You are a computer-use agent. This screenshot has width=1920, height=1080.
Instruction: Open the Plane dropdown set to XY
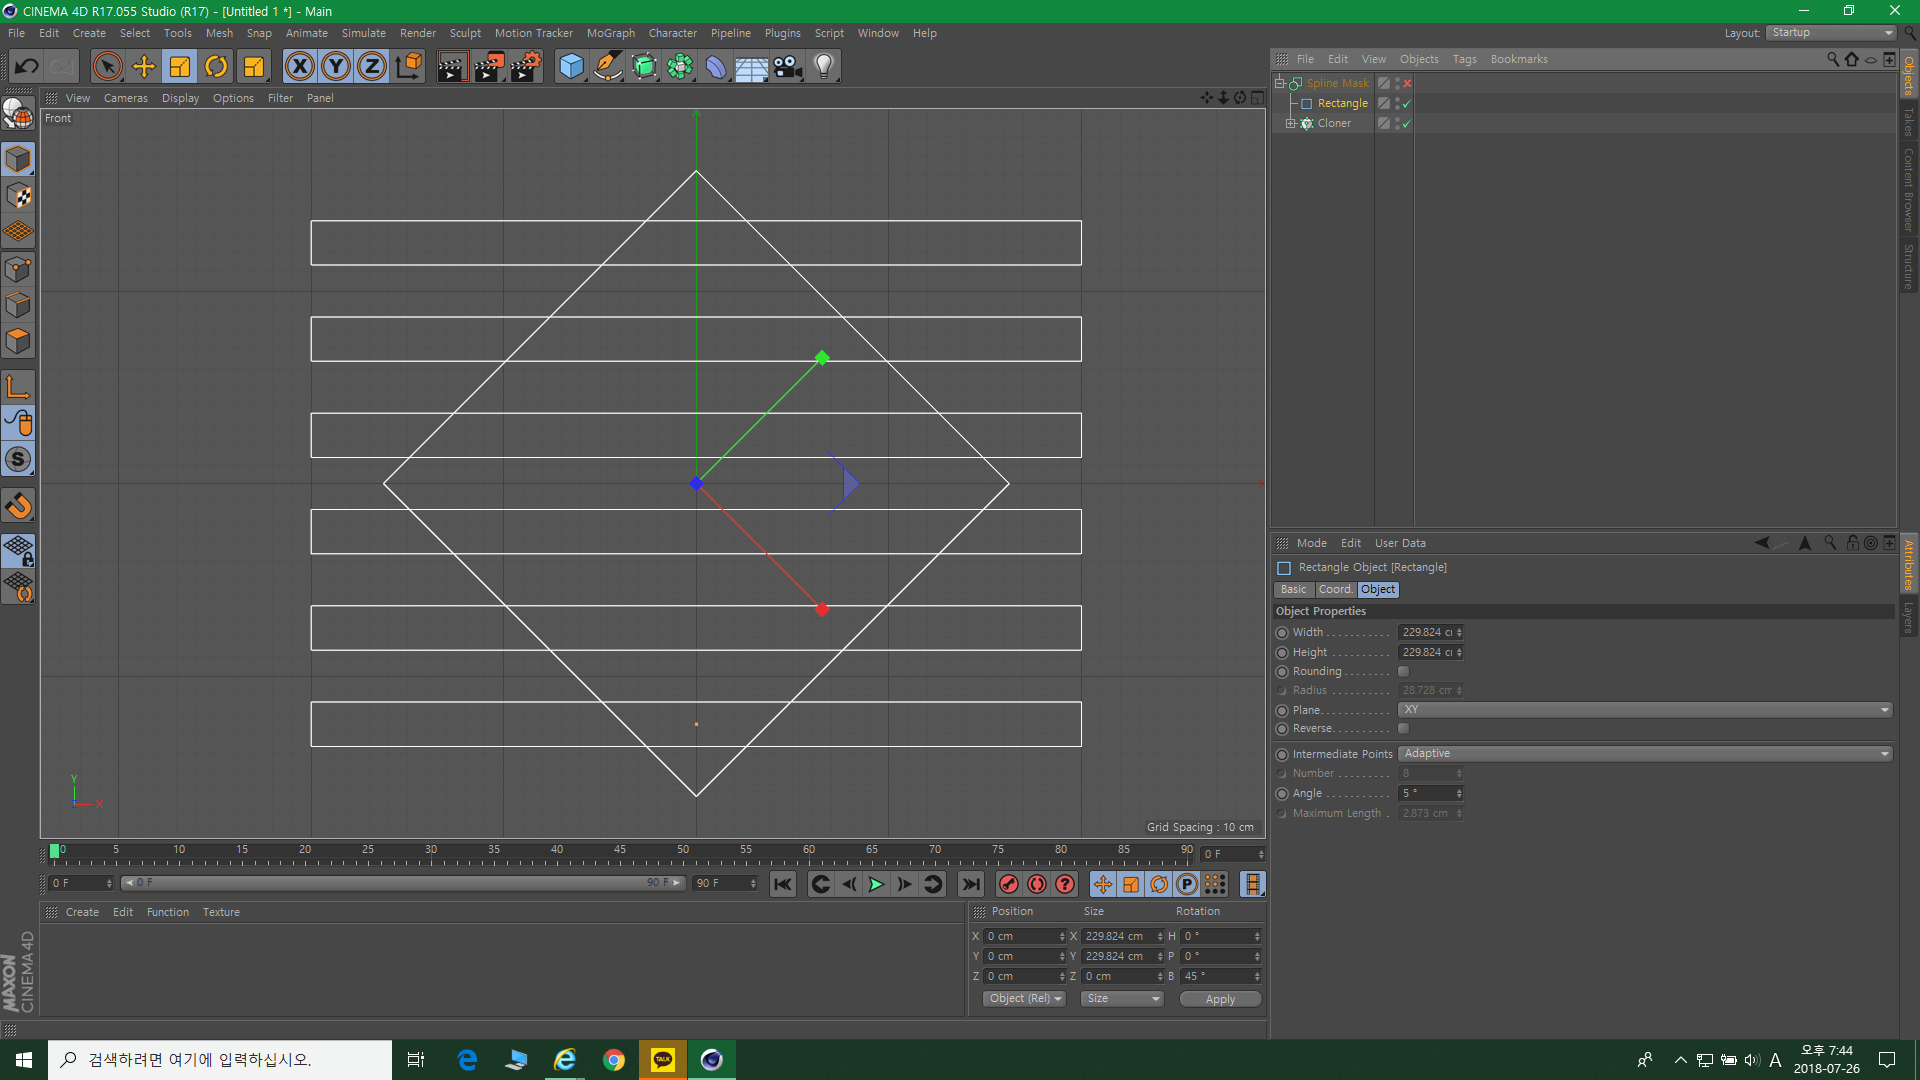(x=1645, y=709)
